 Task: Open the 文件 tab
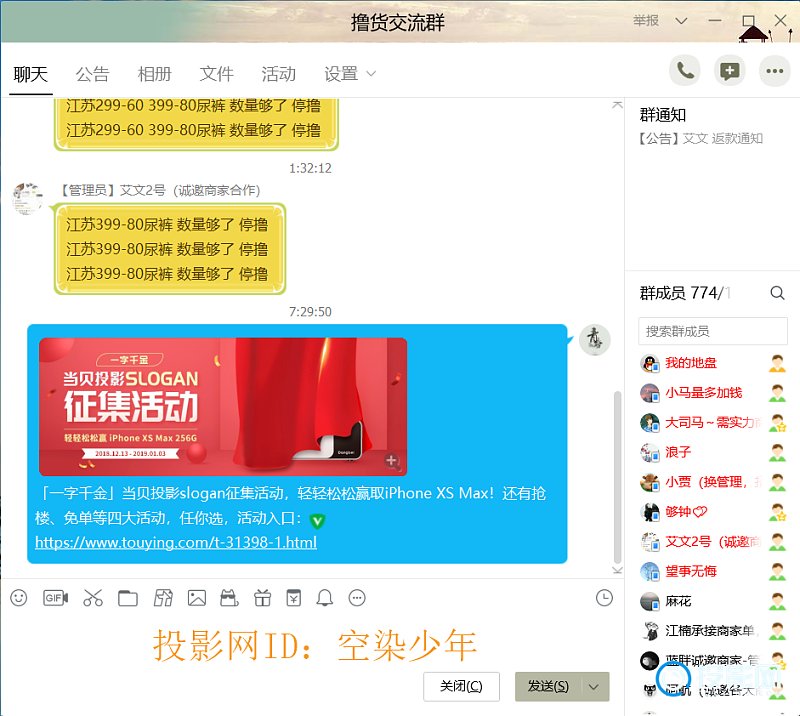click(x=217, y=74)
